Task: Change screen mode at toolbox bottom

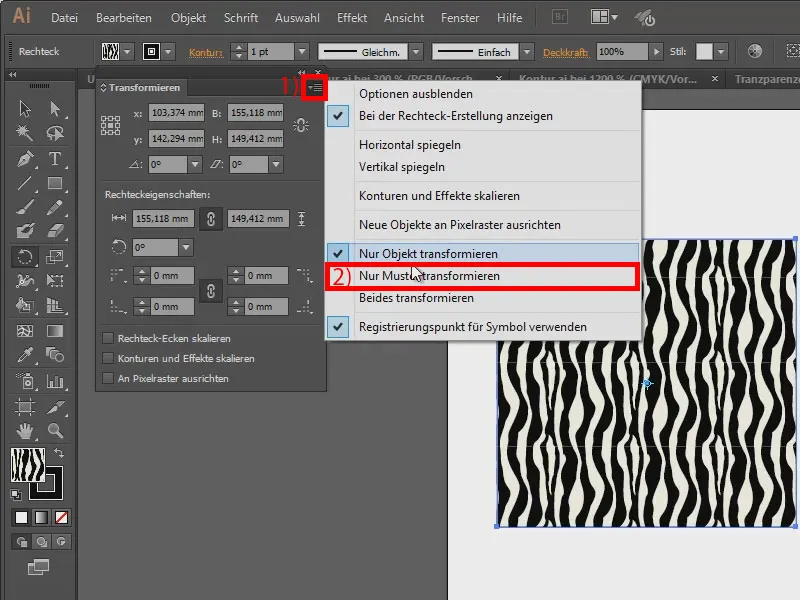Action: (38, 567)
